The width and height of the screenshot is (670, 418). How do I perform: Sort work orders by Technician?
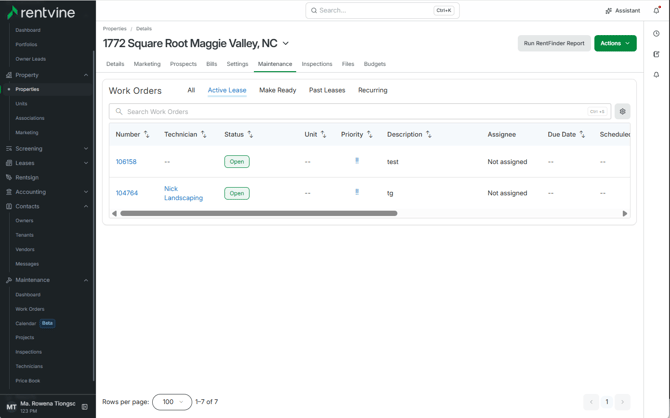(x=204, y=134)
